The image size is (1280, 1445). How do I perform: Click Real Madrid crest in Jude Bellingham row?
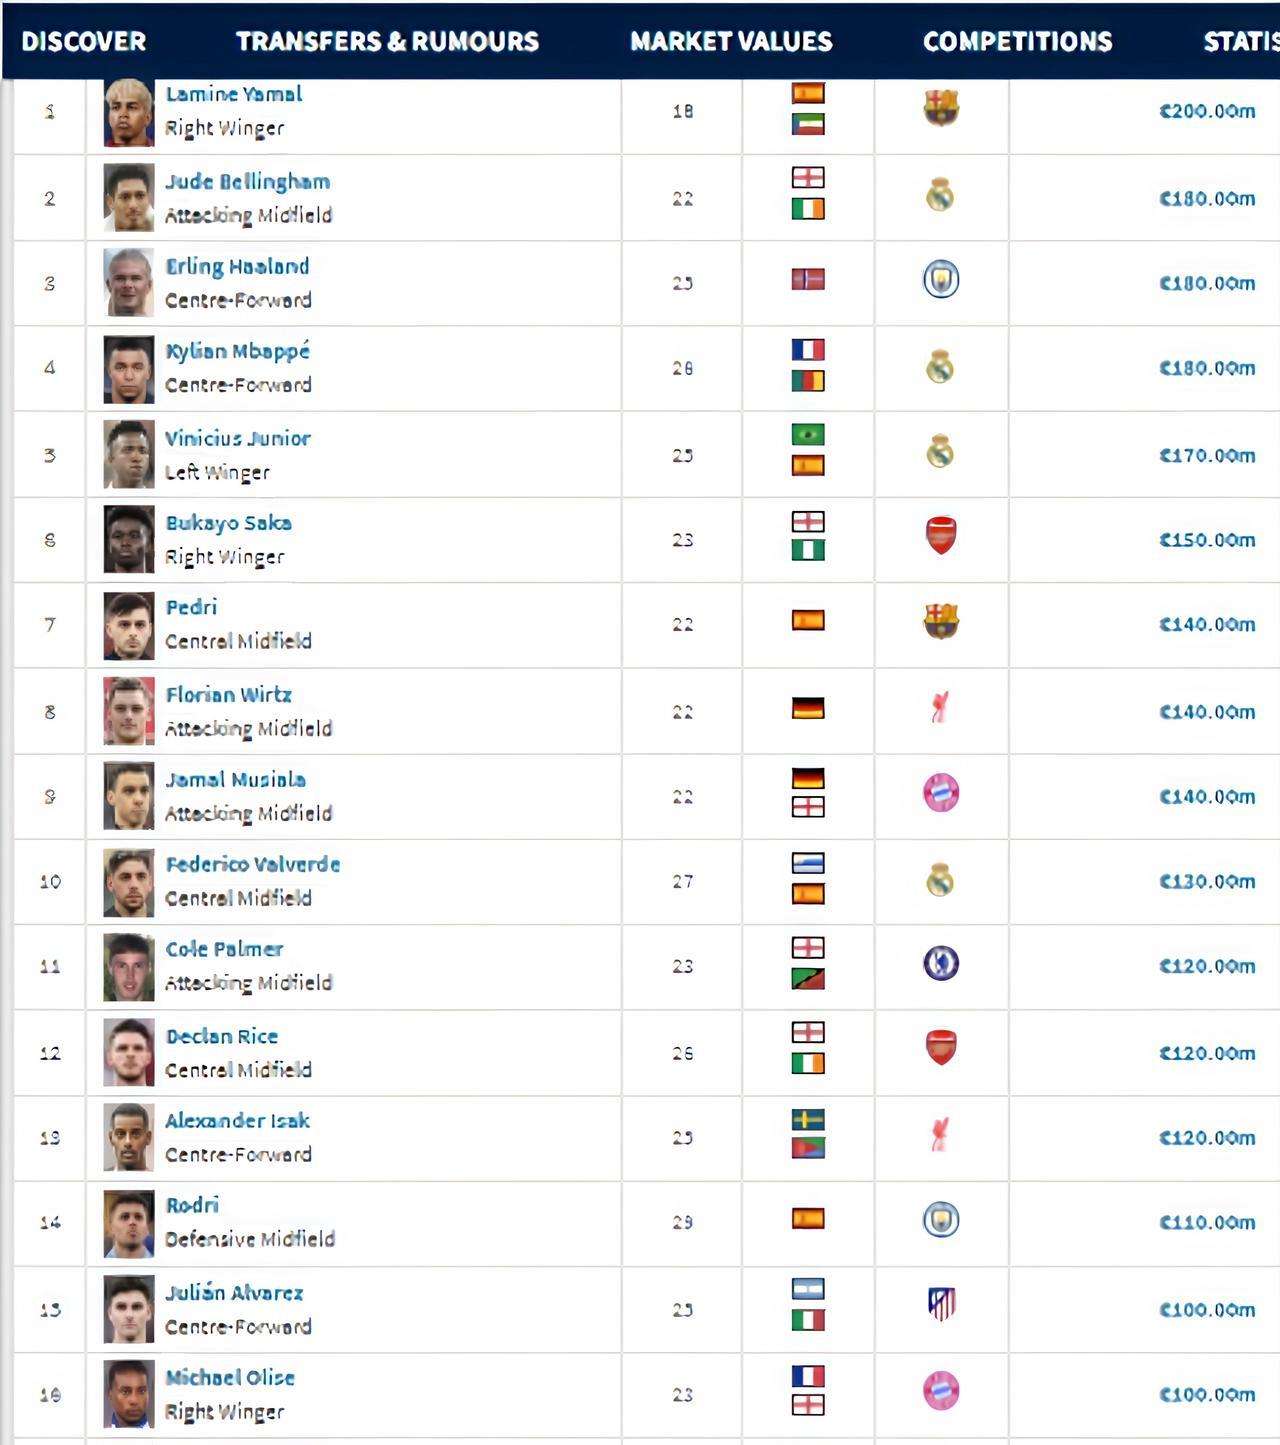tap(940, 195)
